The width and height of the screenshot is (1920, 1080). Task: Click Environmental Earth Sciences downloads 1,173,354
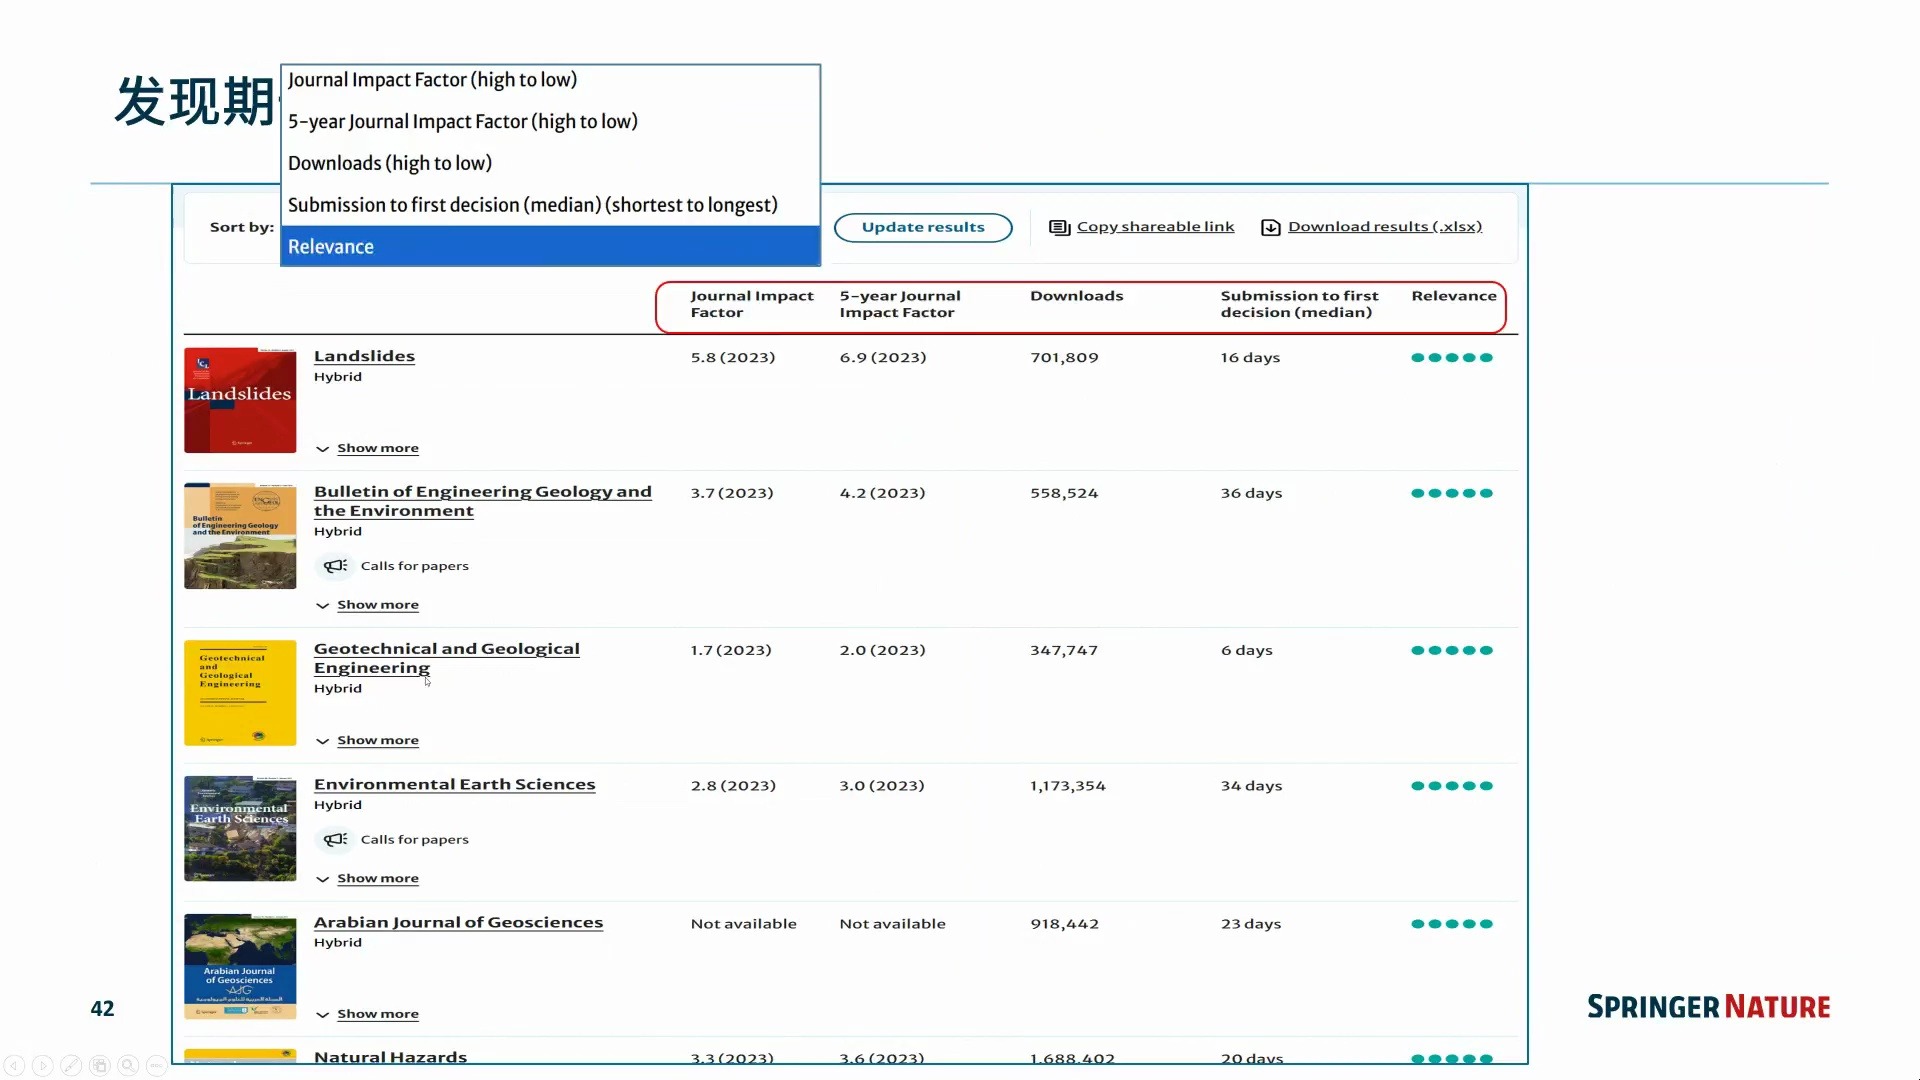pos(1068,786)
